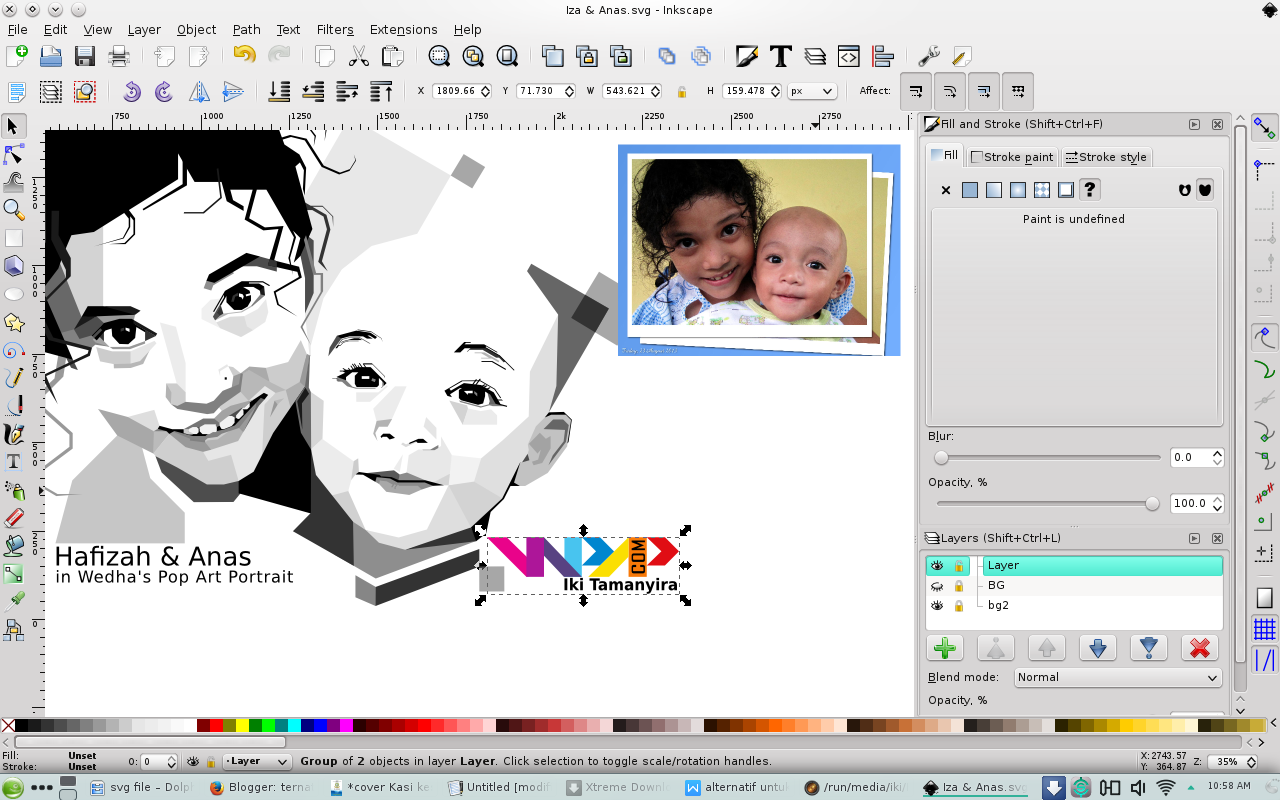This screenshot has height=800, width=1280.
Task: Click the Undo arrow icon
Action: 244,56
